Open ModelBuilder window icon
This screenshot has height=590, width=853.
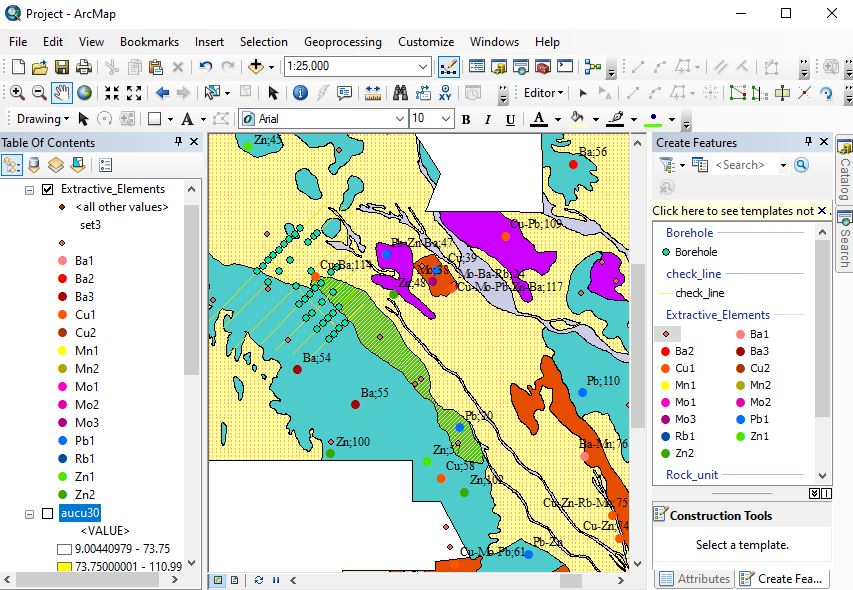[x=592, y=66]
